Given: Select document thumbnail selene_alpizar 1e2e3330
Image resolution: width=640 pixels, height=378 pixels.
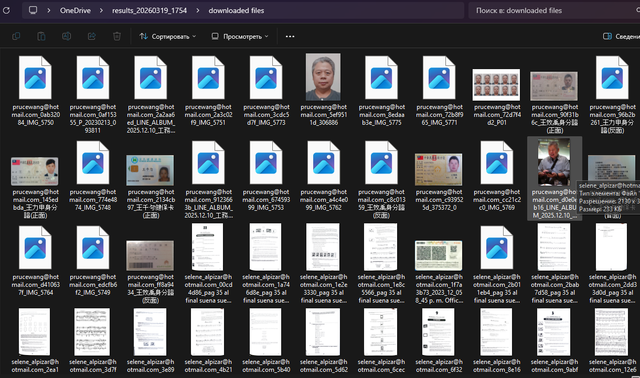Looking at the screenshot, I should click(323, 247).
